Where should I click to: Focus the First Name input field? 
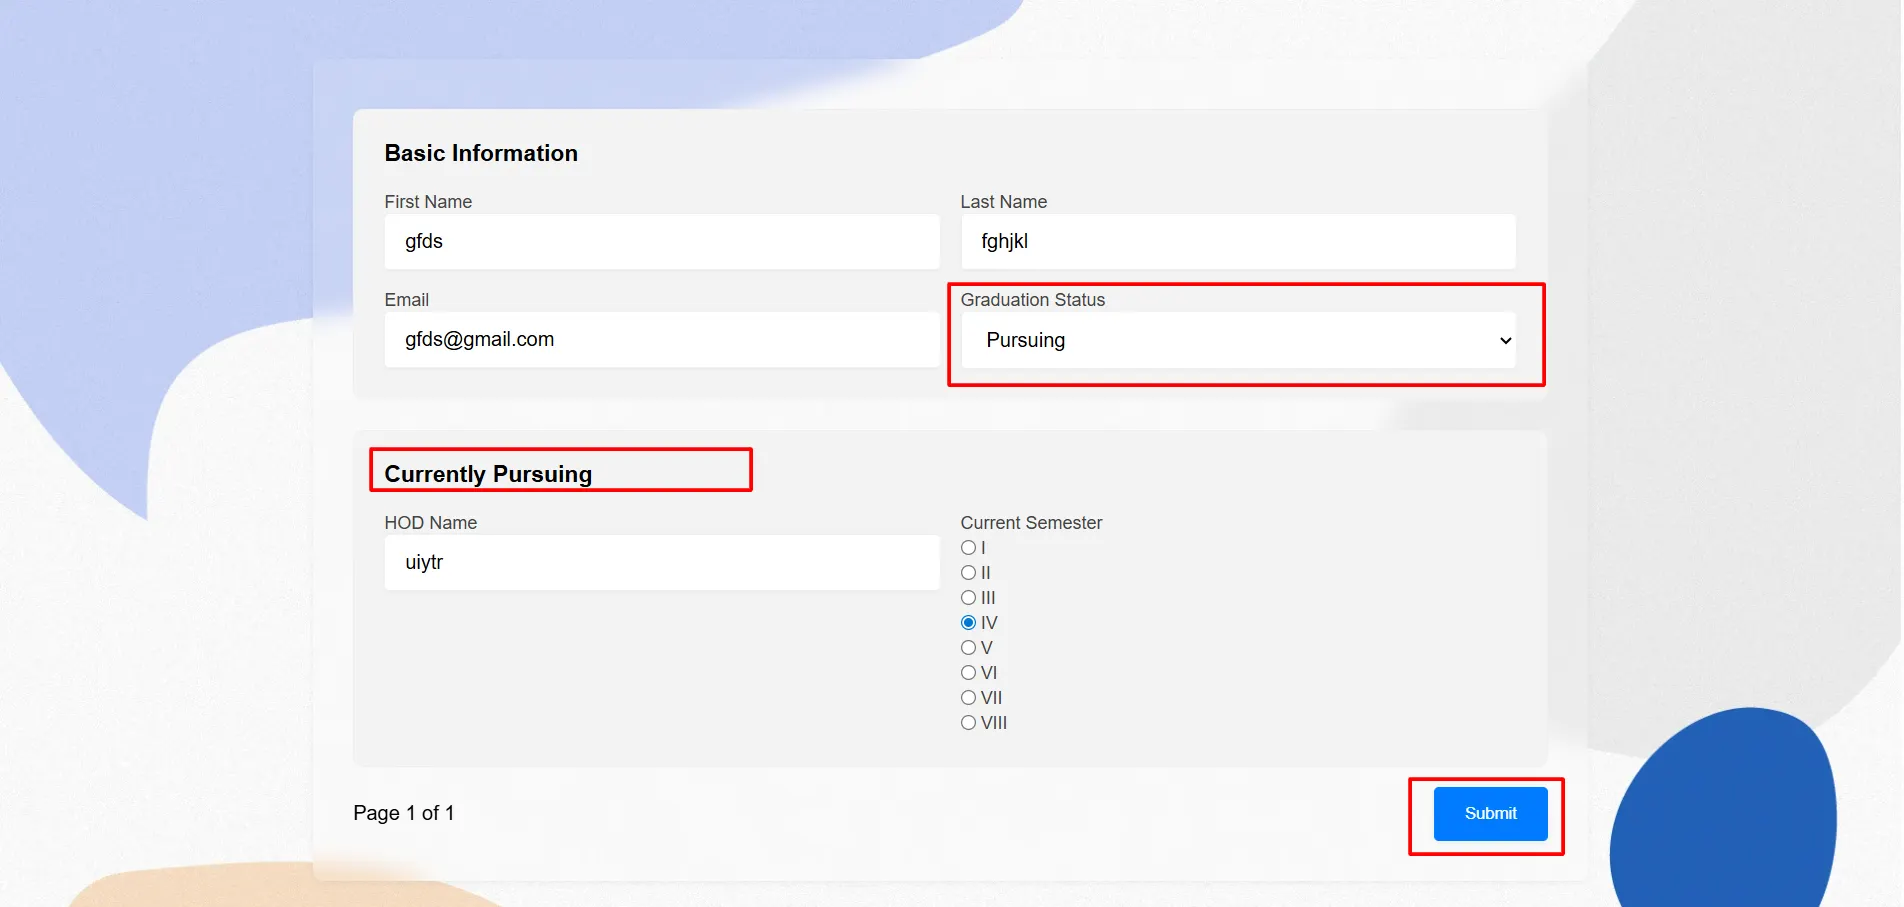click(x=661, y=242)
